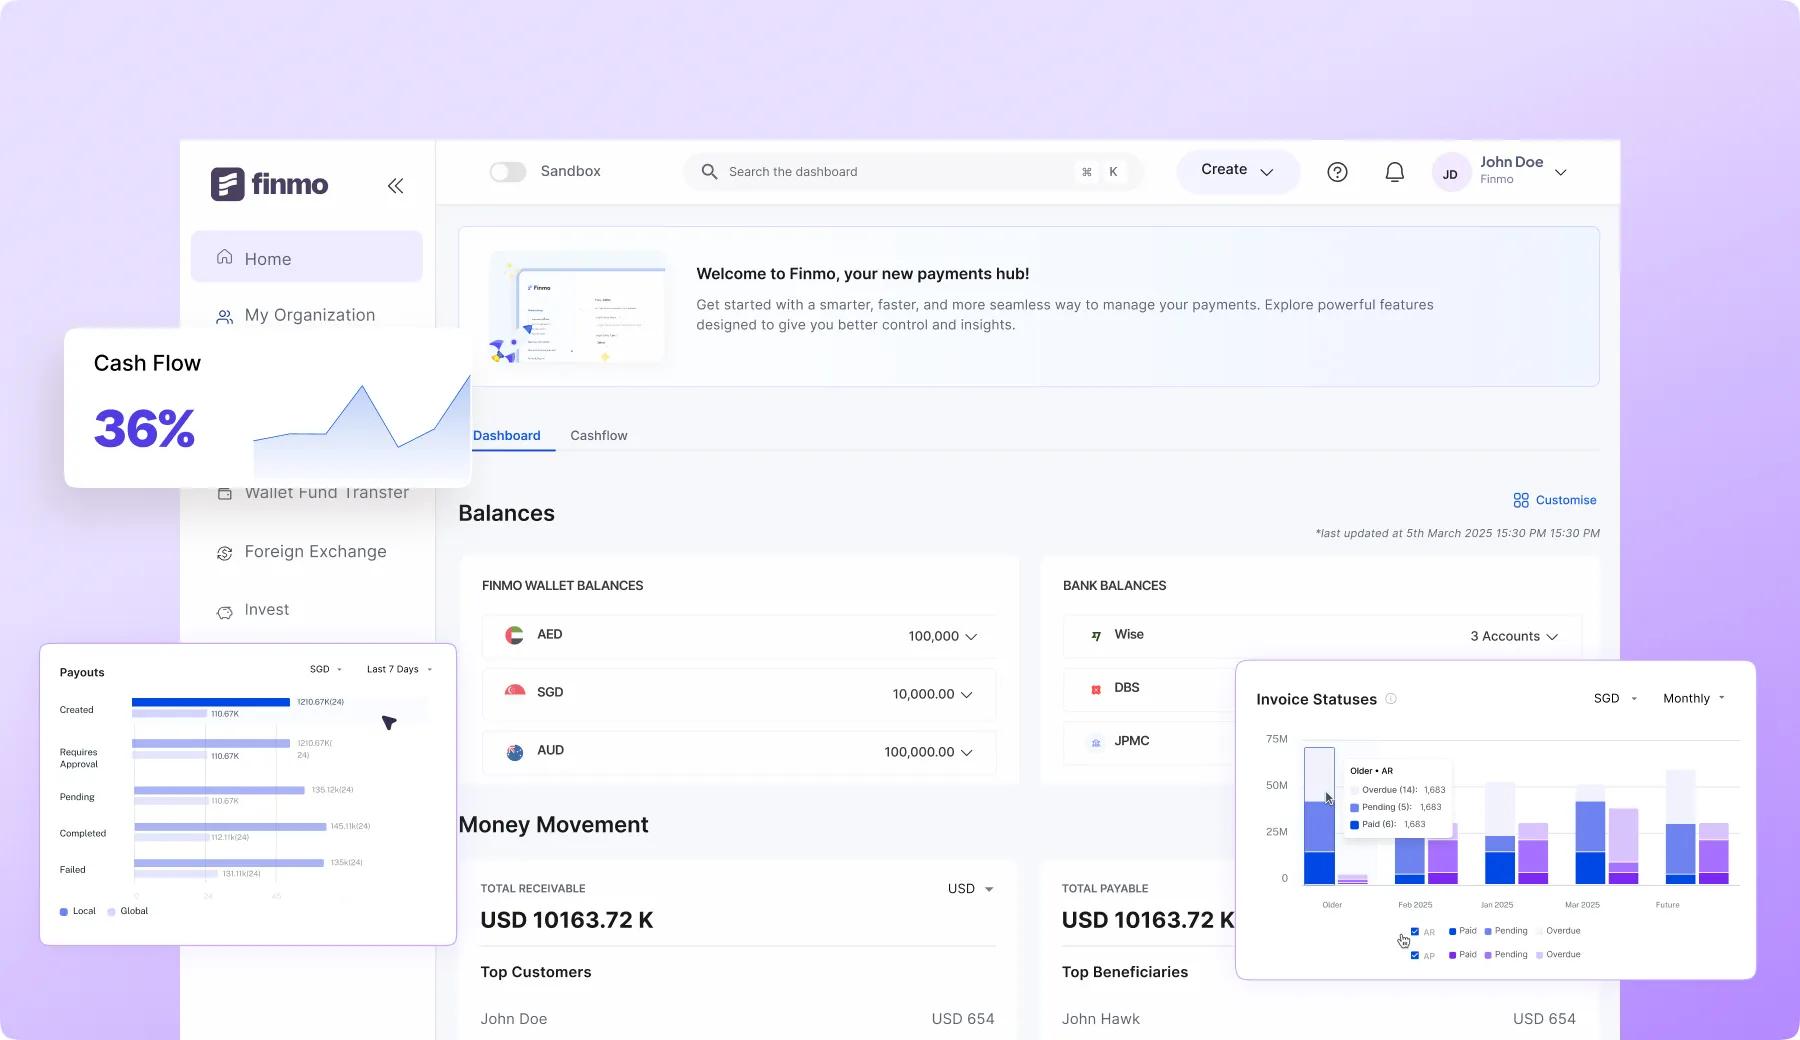Viewport: 1800px width, 1040px height.
Task: Uncheck the AP legend checkbox
Action: point(1414,955)
